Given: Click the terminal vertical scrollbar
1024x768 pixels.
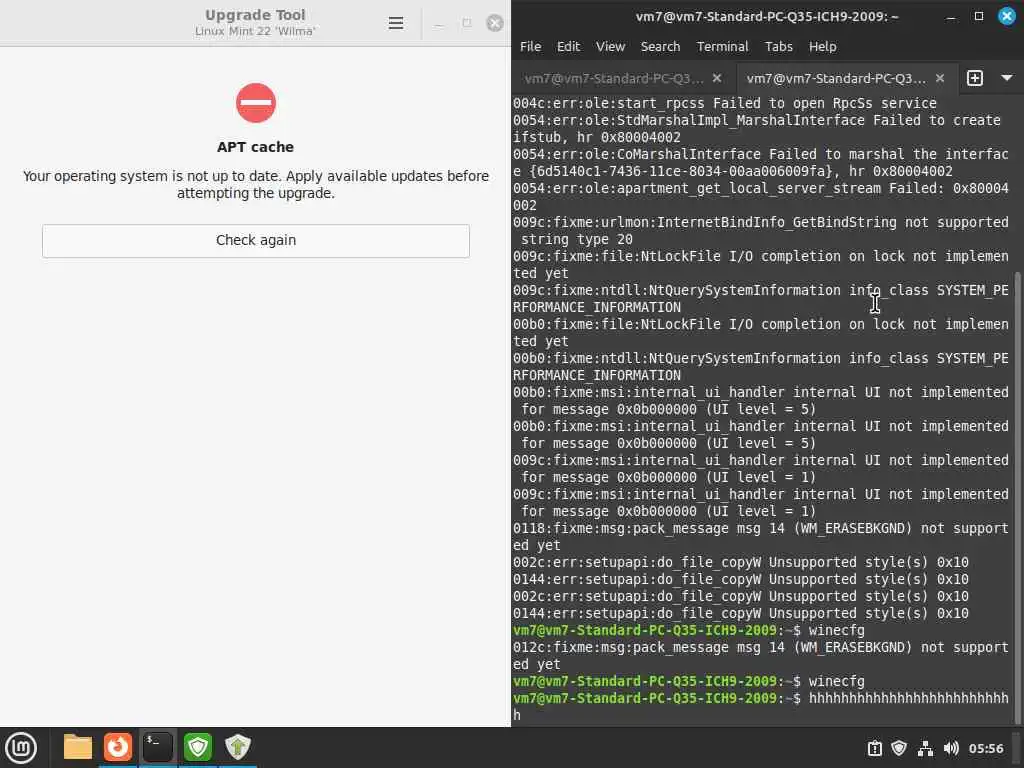Looking at the screenshot, I should point(1018,496).
